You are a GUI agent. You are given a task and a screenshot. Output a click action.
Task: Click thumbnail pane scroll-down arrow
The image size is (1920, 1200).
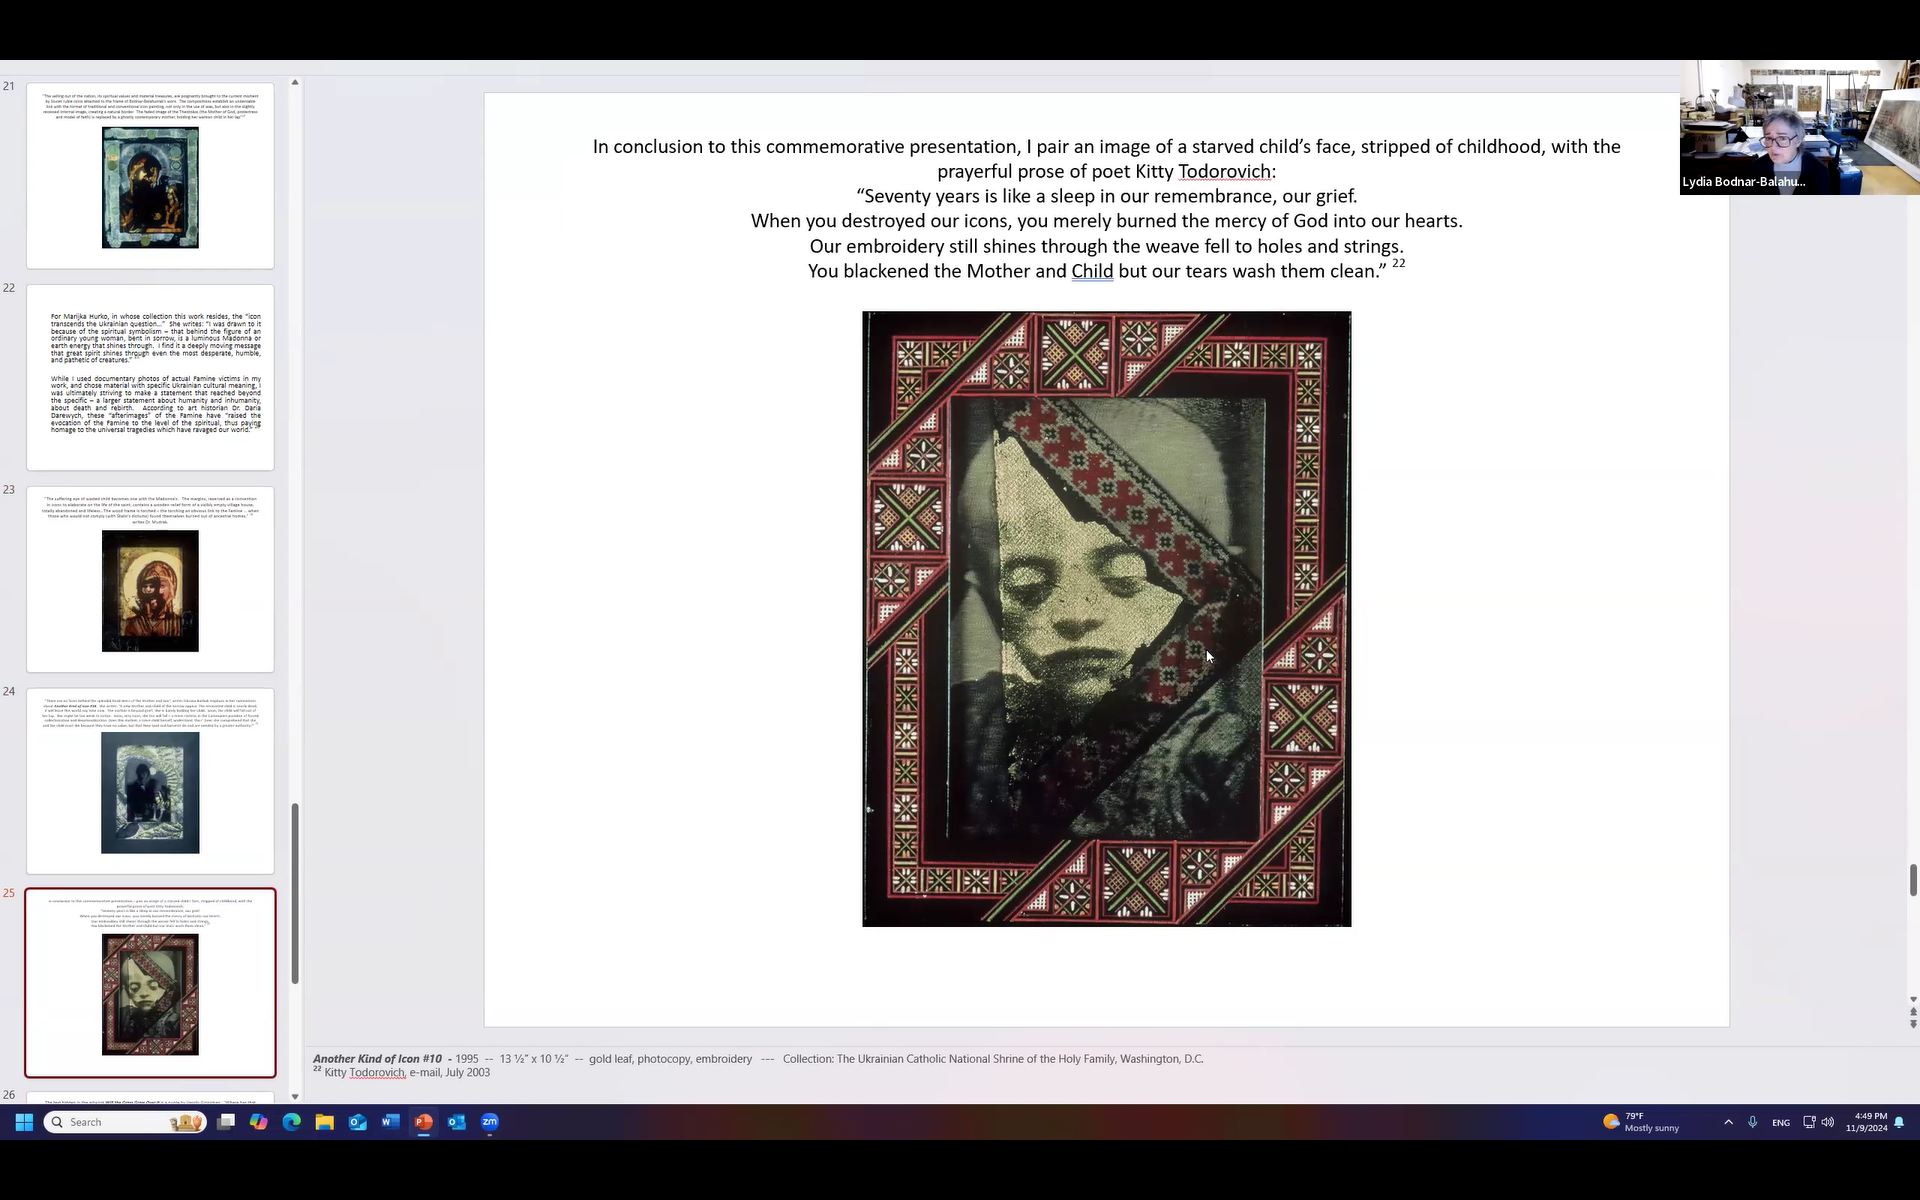pyautogui.click(x=295, y=1097)
